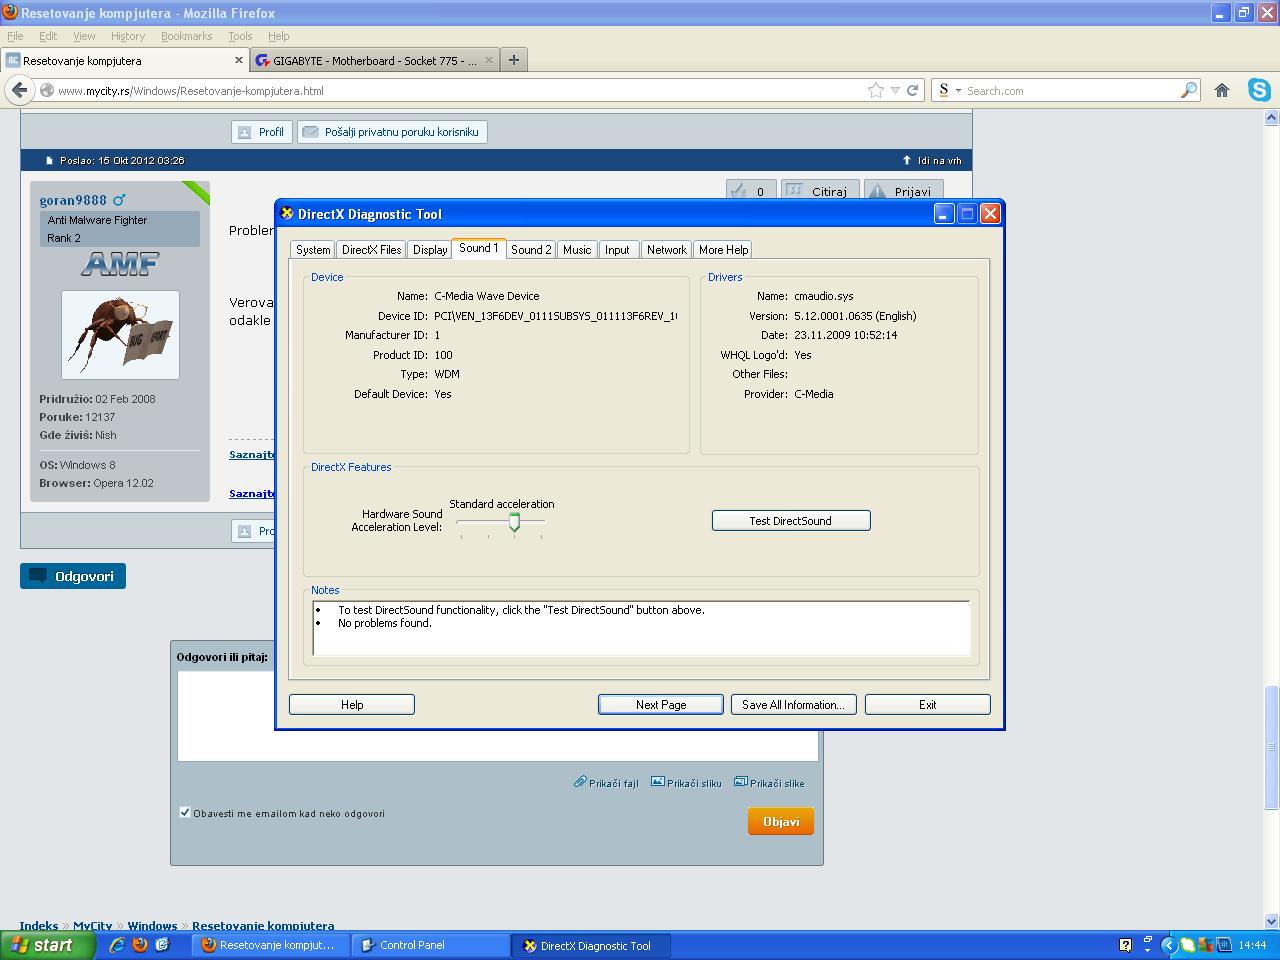1280x960 pixels.
Task: Switch to the DirectX Files tab
Action: click(371, 250)
